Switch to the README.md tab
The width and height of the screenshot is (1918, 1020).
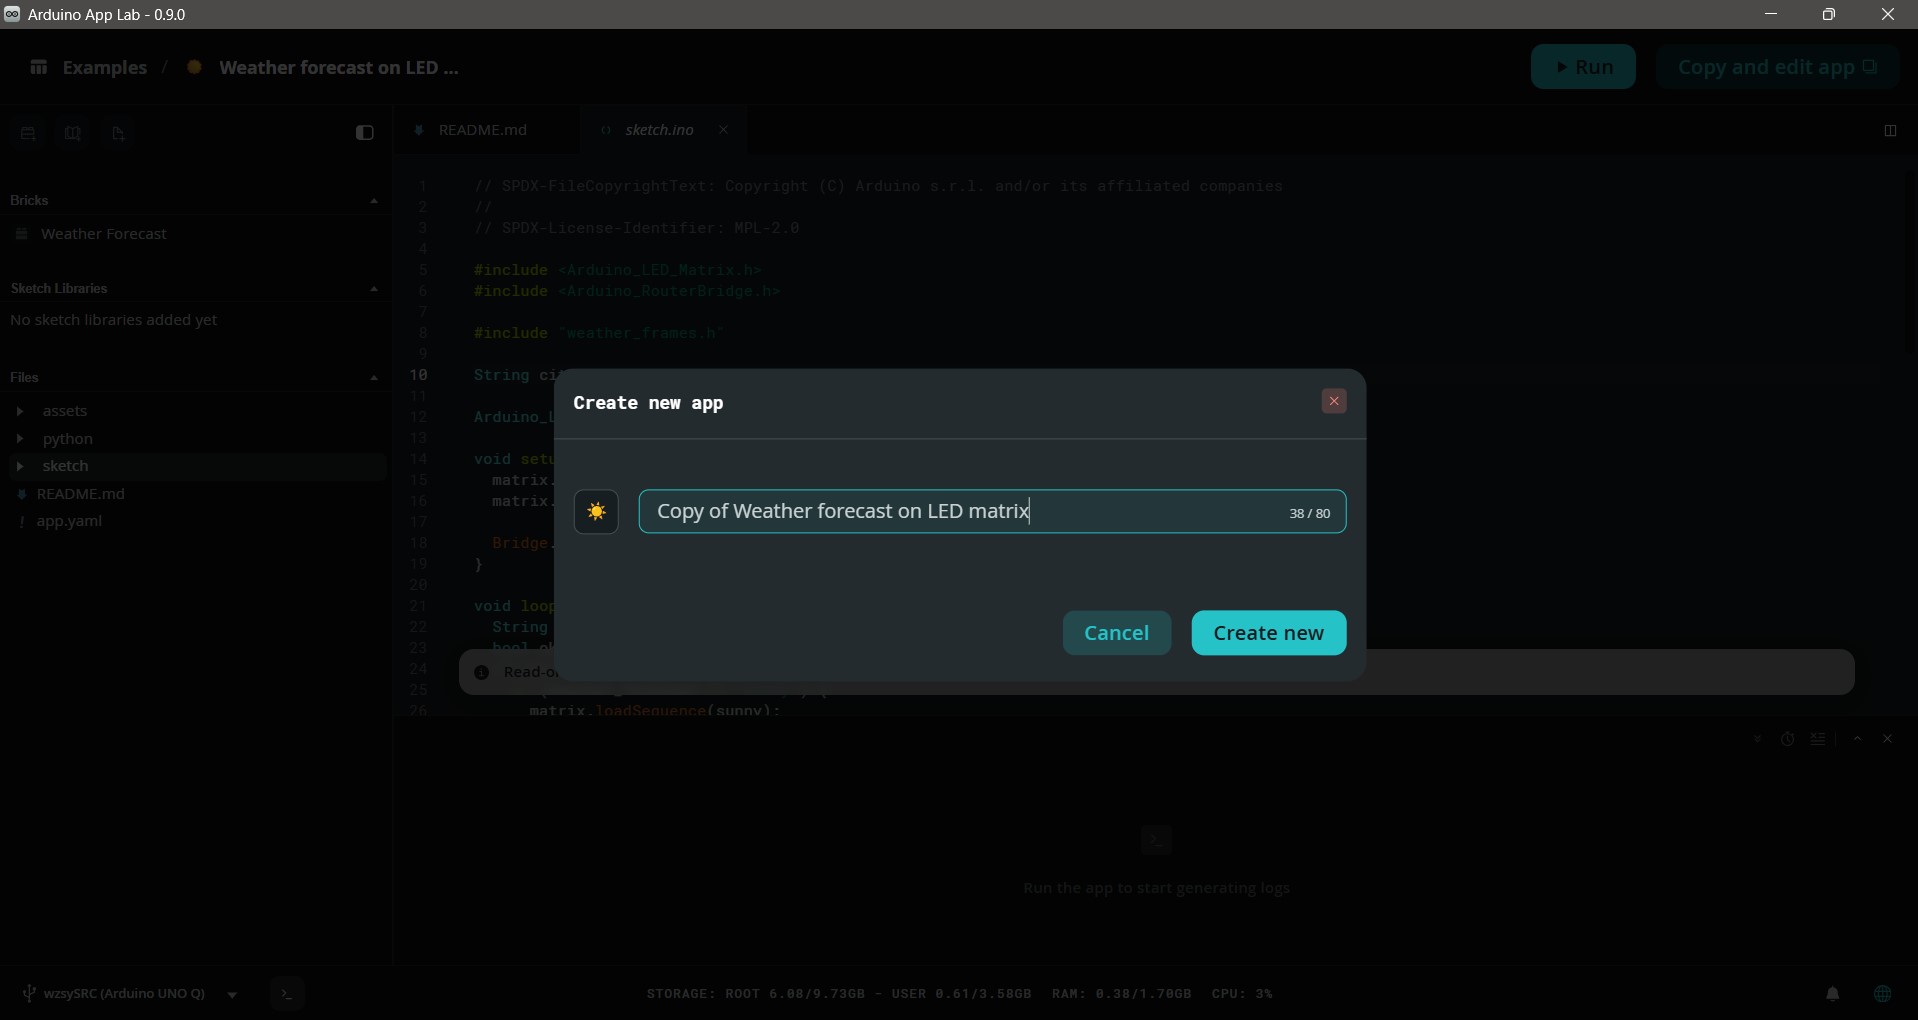(x=483, y=130)
